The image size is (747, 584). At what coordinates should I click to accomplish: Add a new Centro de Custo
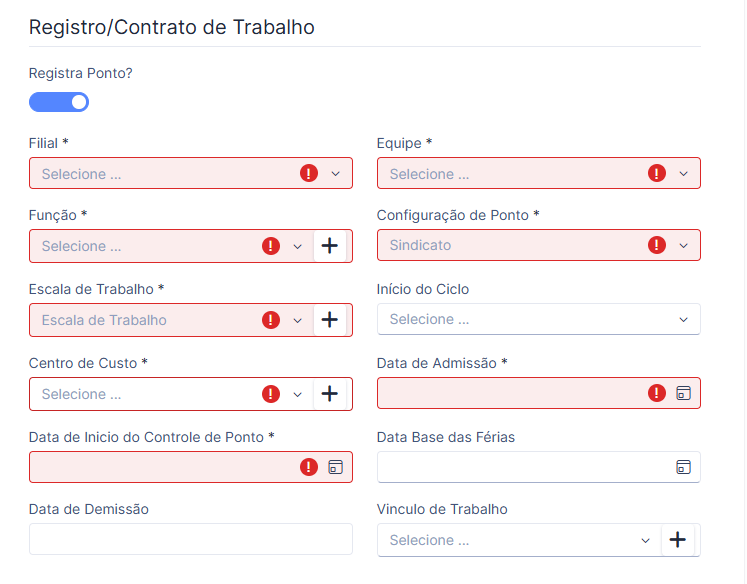[330, 394]
